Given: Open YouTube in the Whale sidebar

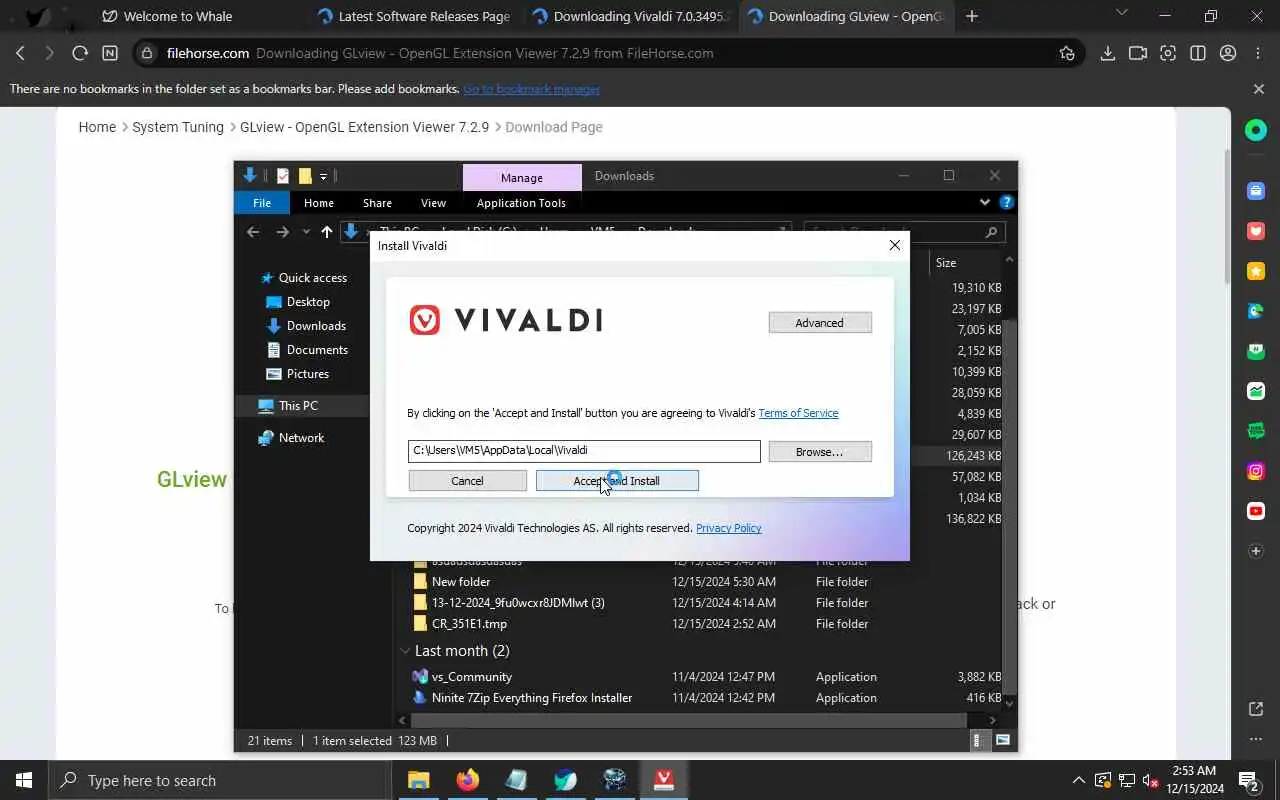Looking at the screenshot, I should tap(1256, 511).
